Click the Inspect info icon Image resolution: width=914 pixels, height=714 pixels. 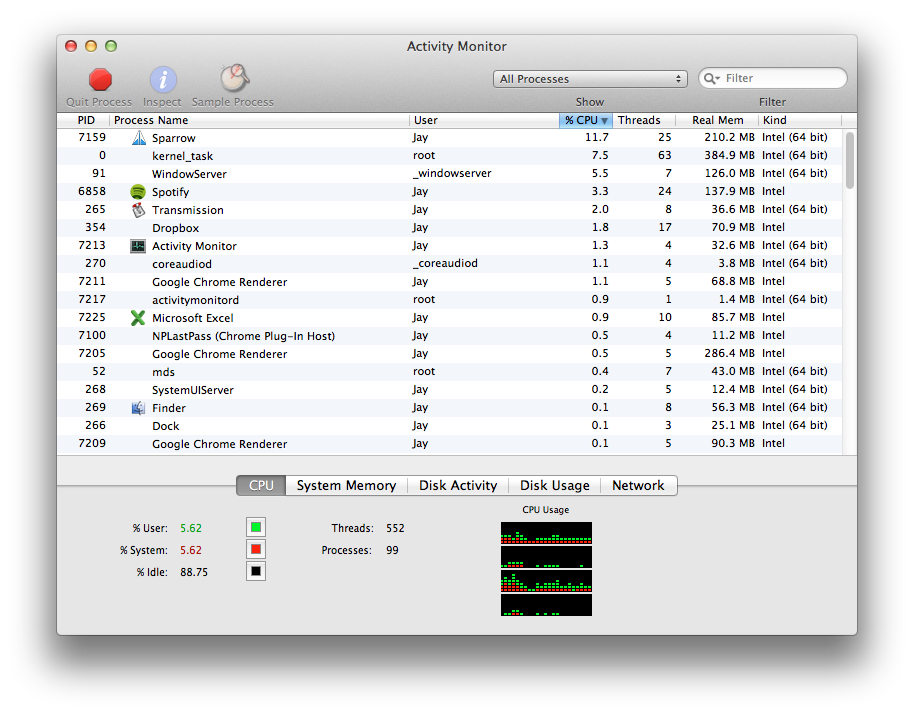163,79
